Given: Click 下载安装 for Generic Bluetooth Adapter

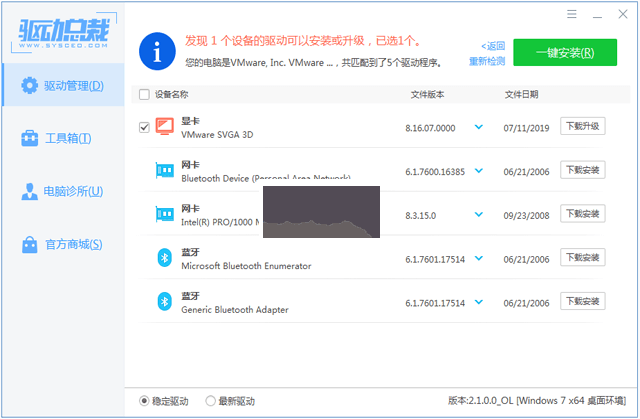Looking at the screenshot, I should (x=582, y=301).
